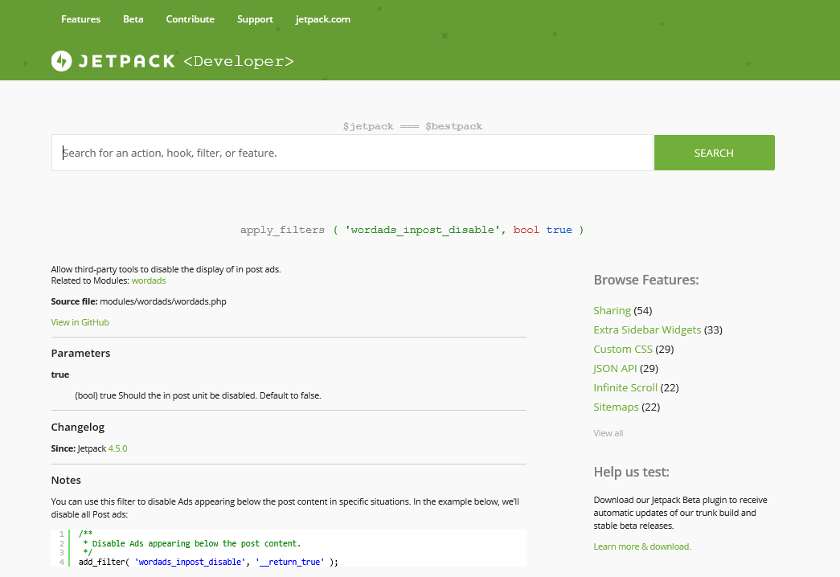The image size is (840, 577).
Task: Open the Beta menu item
Action: [133, 19]
